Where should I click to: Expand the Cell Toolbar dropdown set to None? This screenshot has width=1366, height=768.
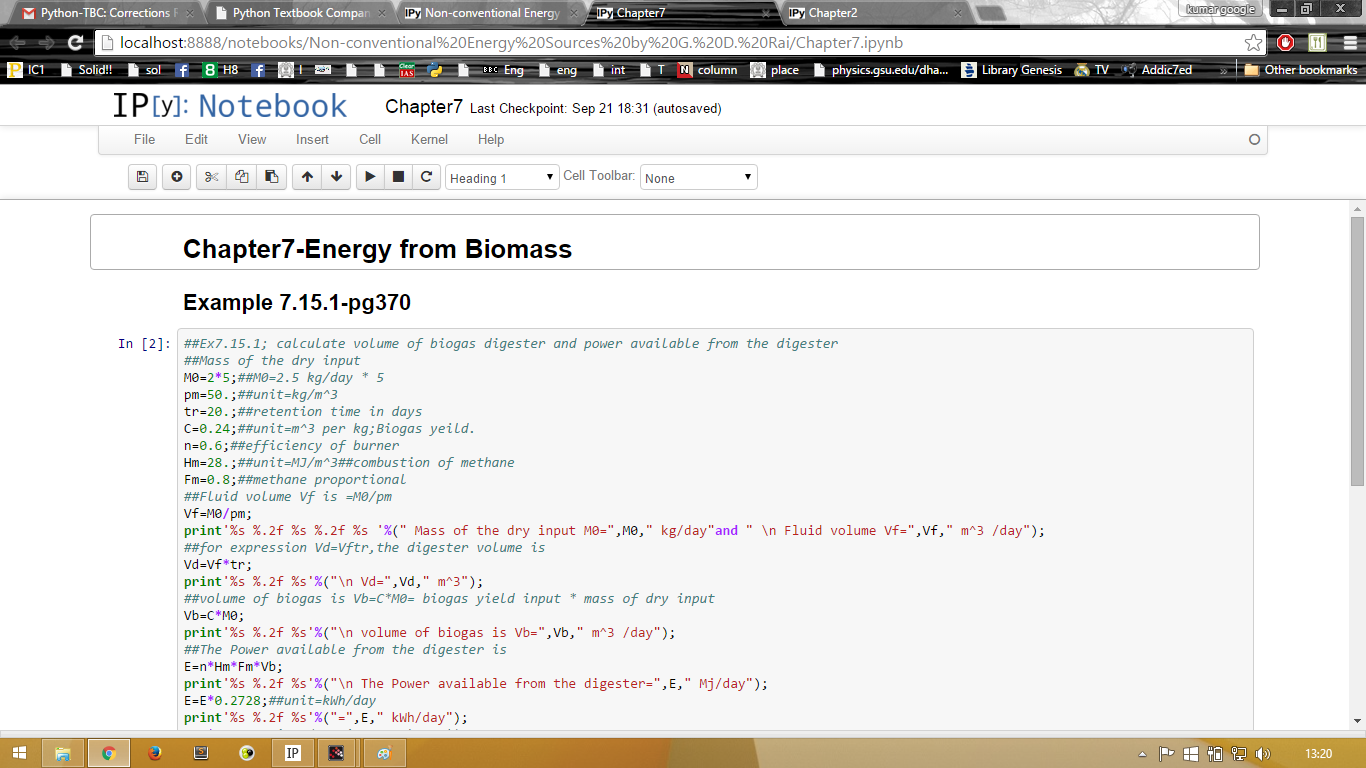point(698,178)
